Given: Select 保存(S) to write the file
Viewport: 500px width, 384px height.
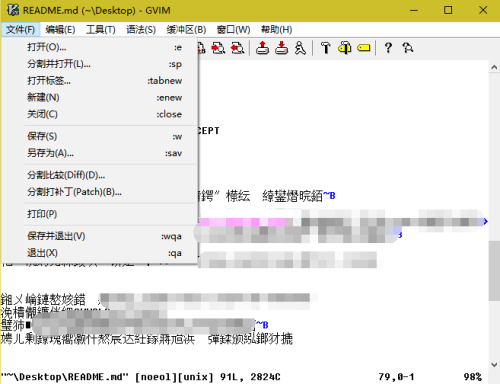Looking at the screenshot, I should coord(99,136).
